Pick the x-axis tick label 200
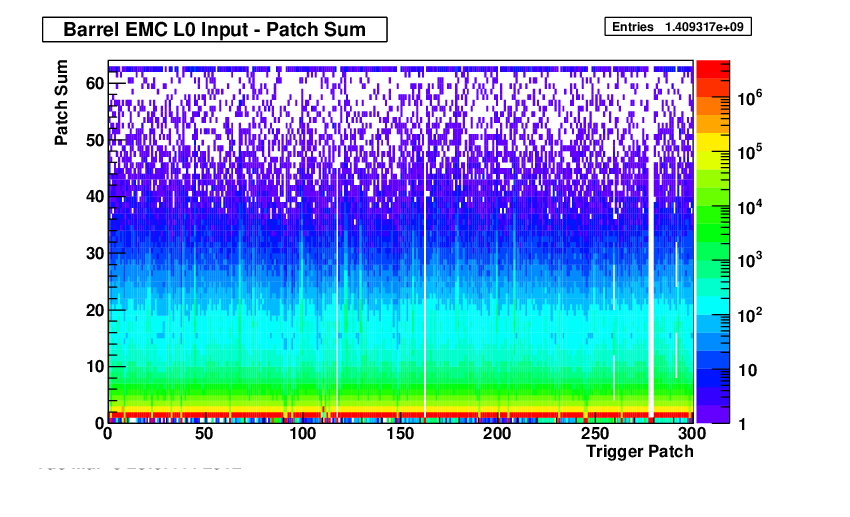The height and width of the screenshot is (517, 850). [497, 434]
